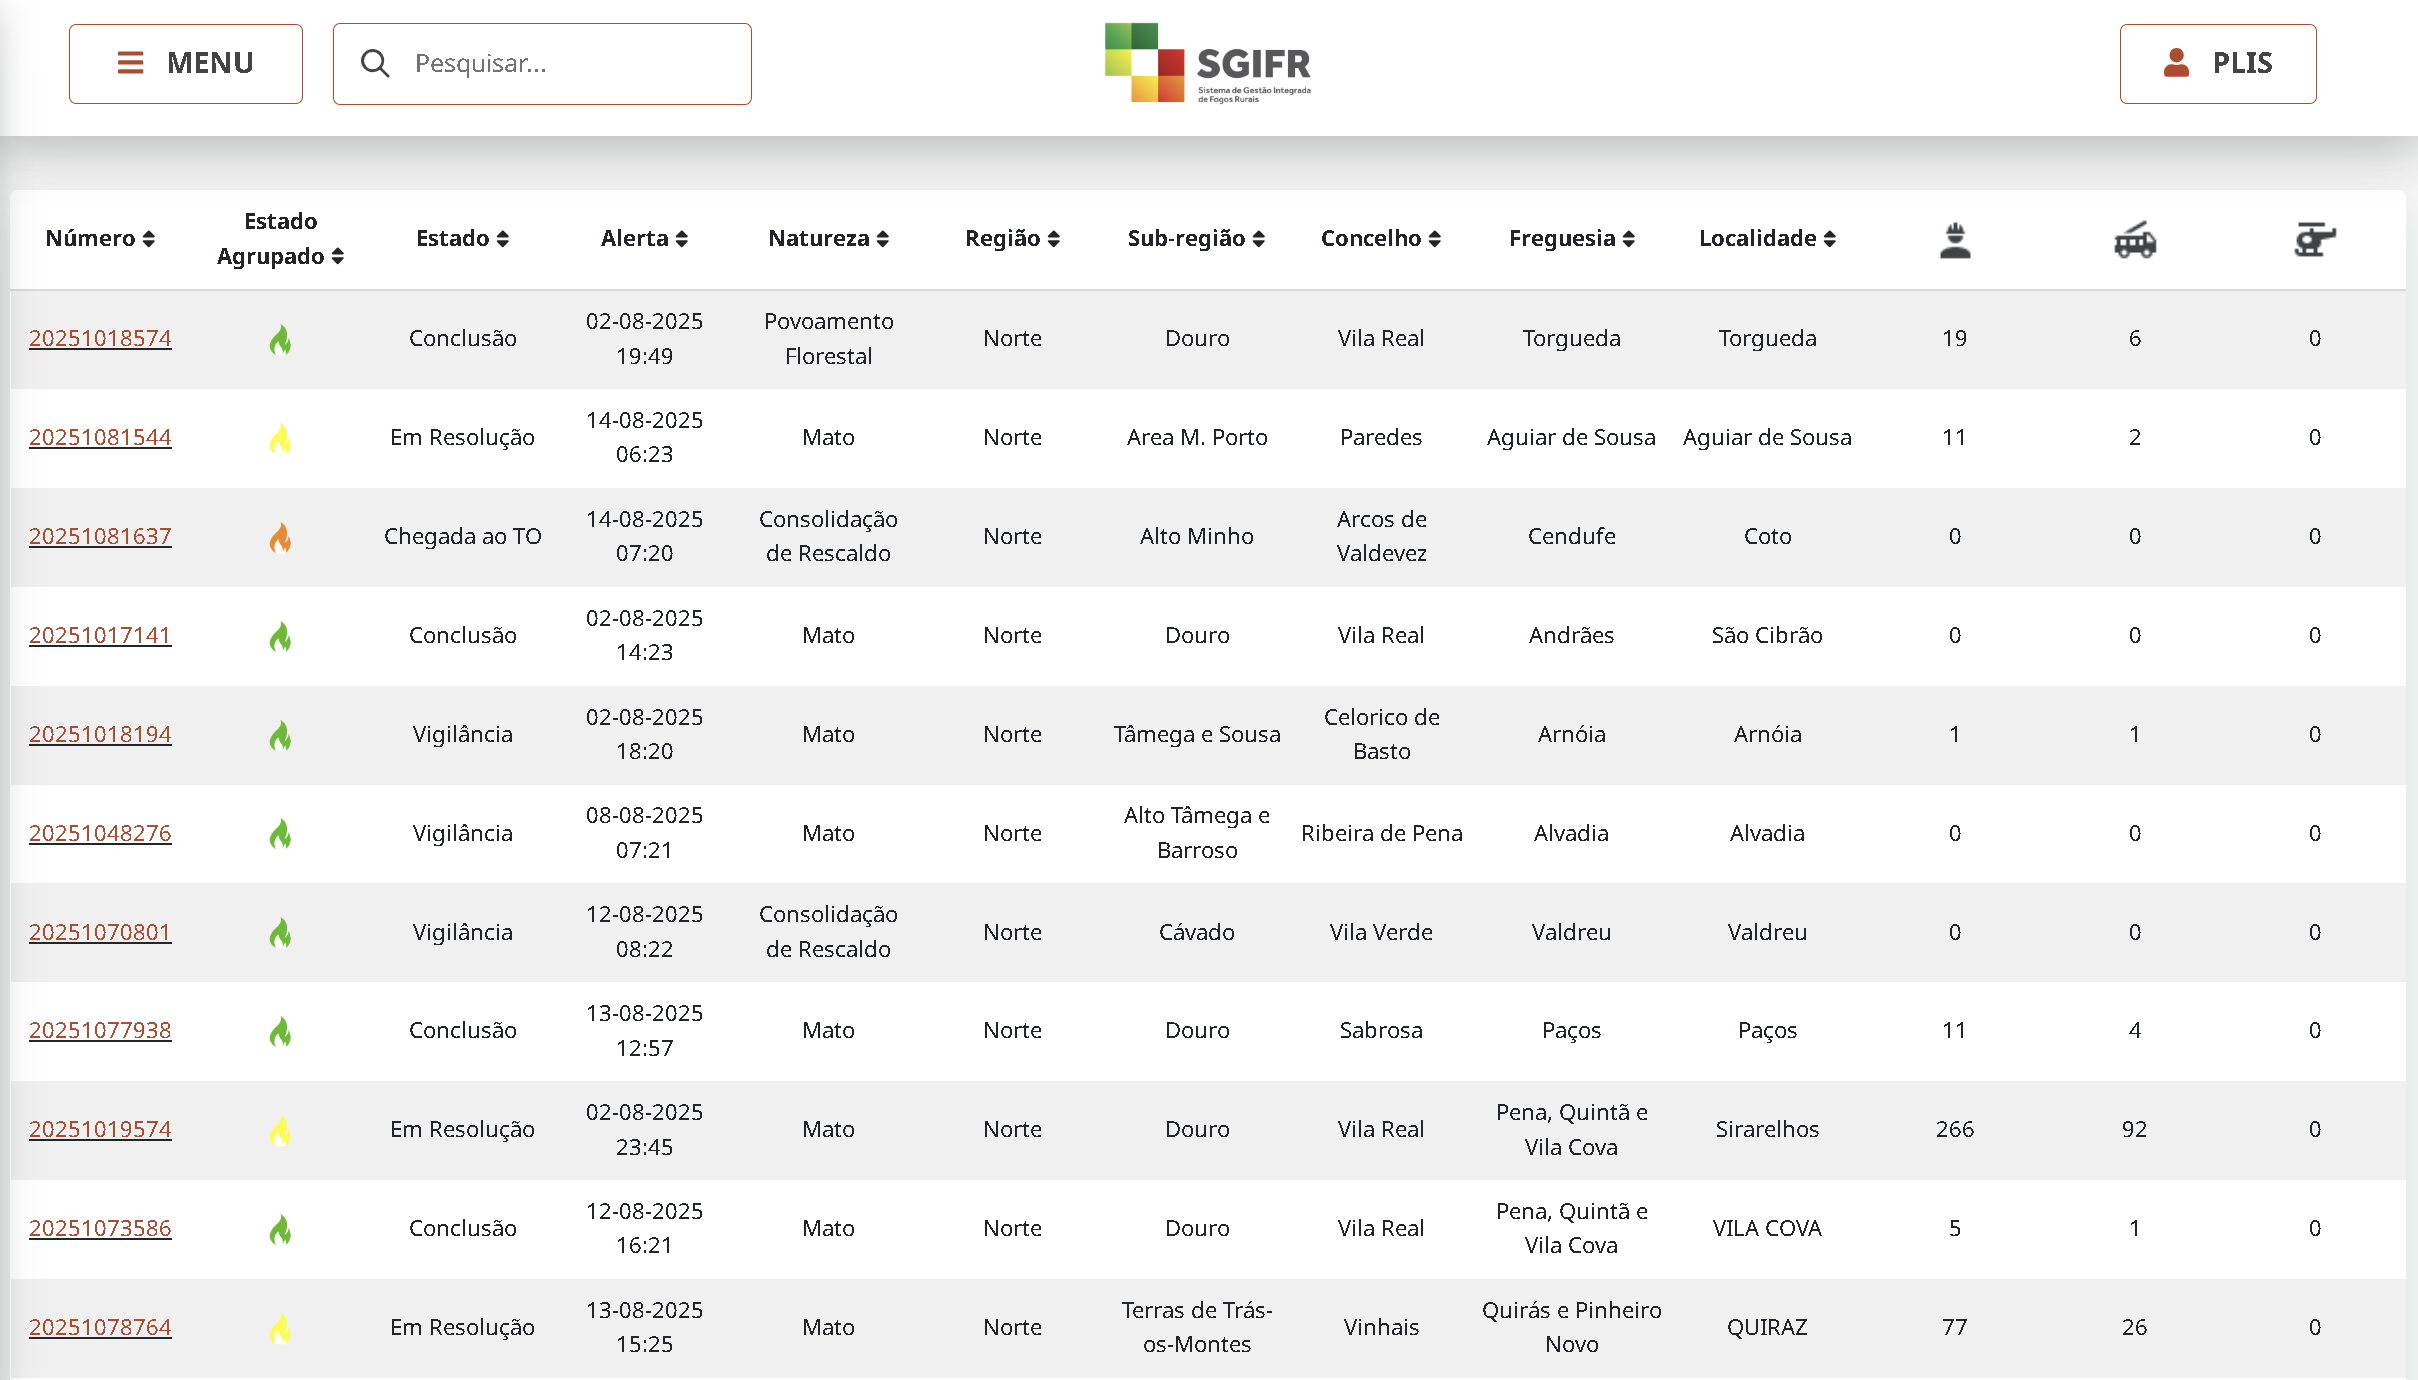Click green flame icon for 20251070801
The width and height of the screenshot is (2418, 1380).
(280, 933)
